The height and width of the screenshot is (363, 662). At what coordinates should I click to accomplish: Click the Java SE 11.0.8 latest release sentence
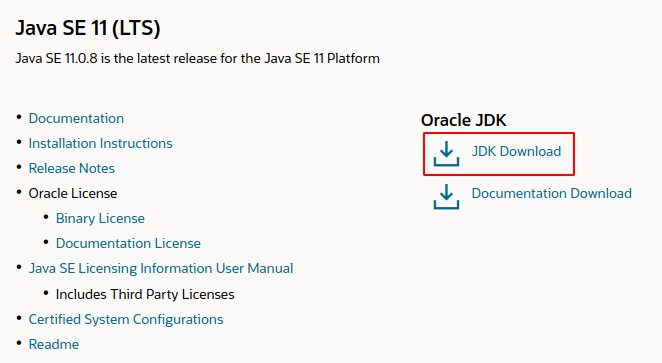198,58
